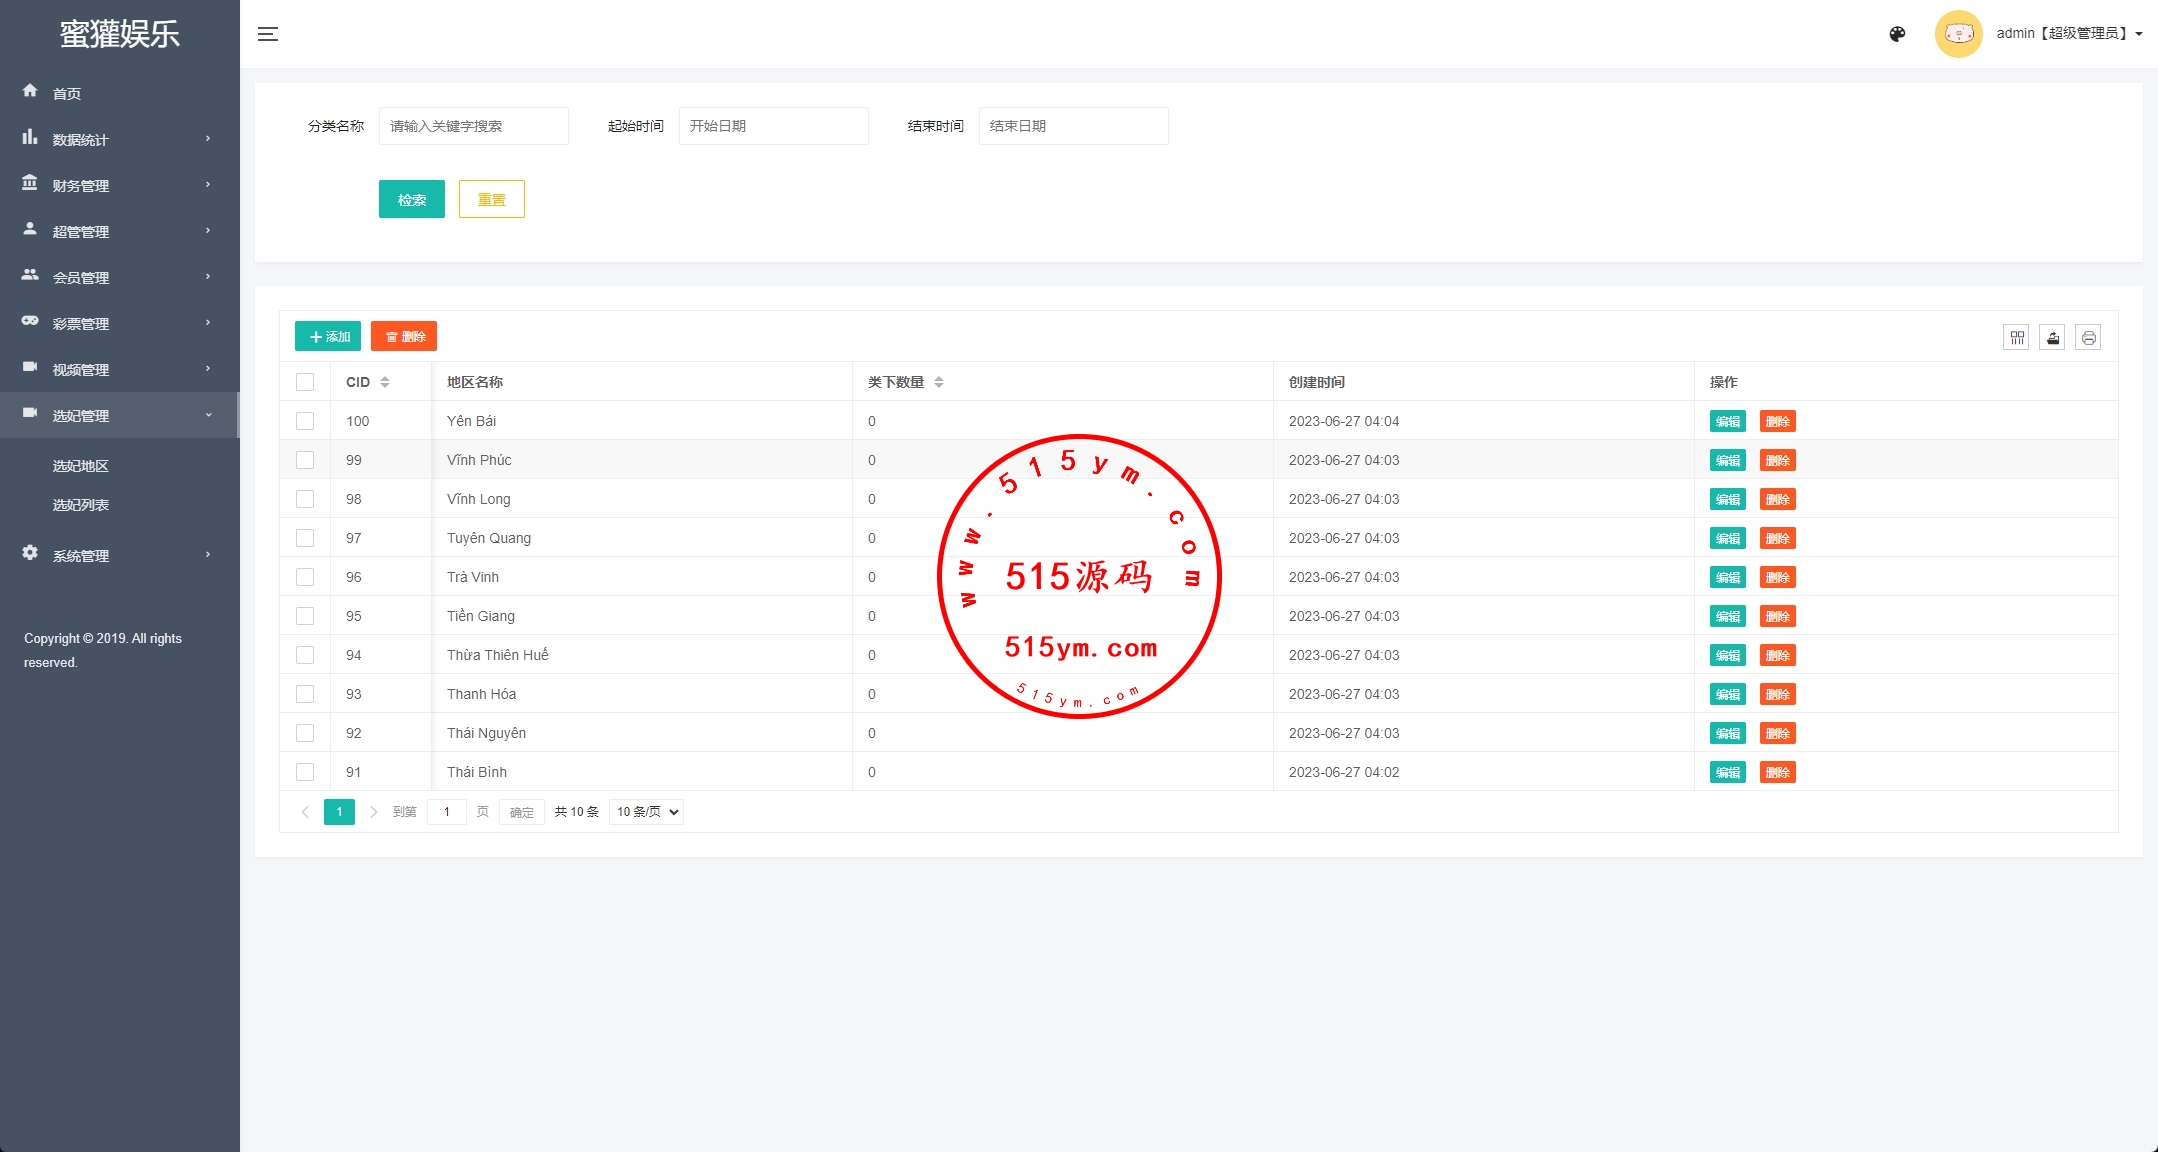Open the theme color palette icon
Screen dimensions: 2158x1152
(1897, 34)
